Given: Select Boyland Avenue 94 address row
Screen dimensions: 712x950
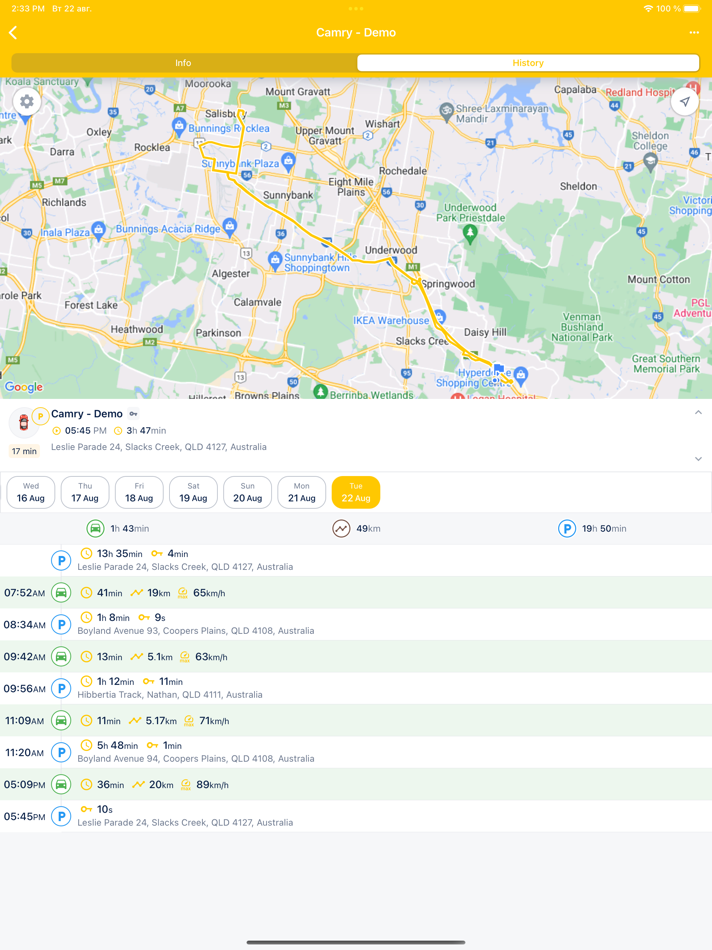Looking at the screenshot, I should coord(356,752).
